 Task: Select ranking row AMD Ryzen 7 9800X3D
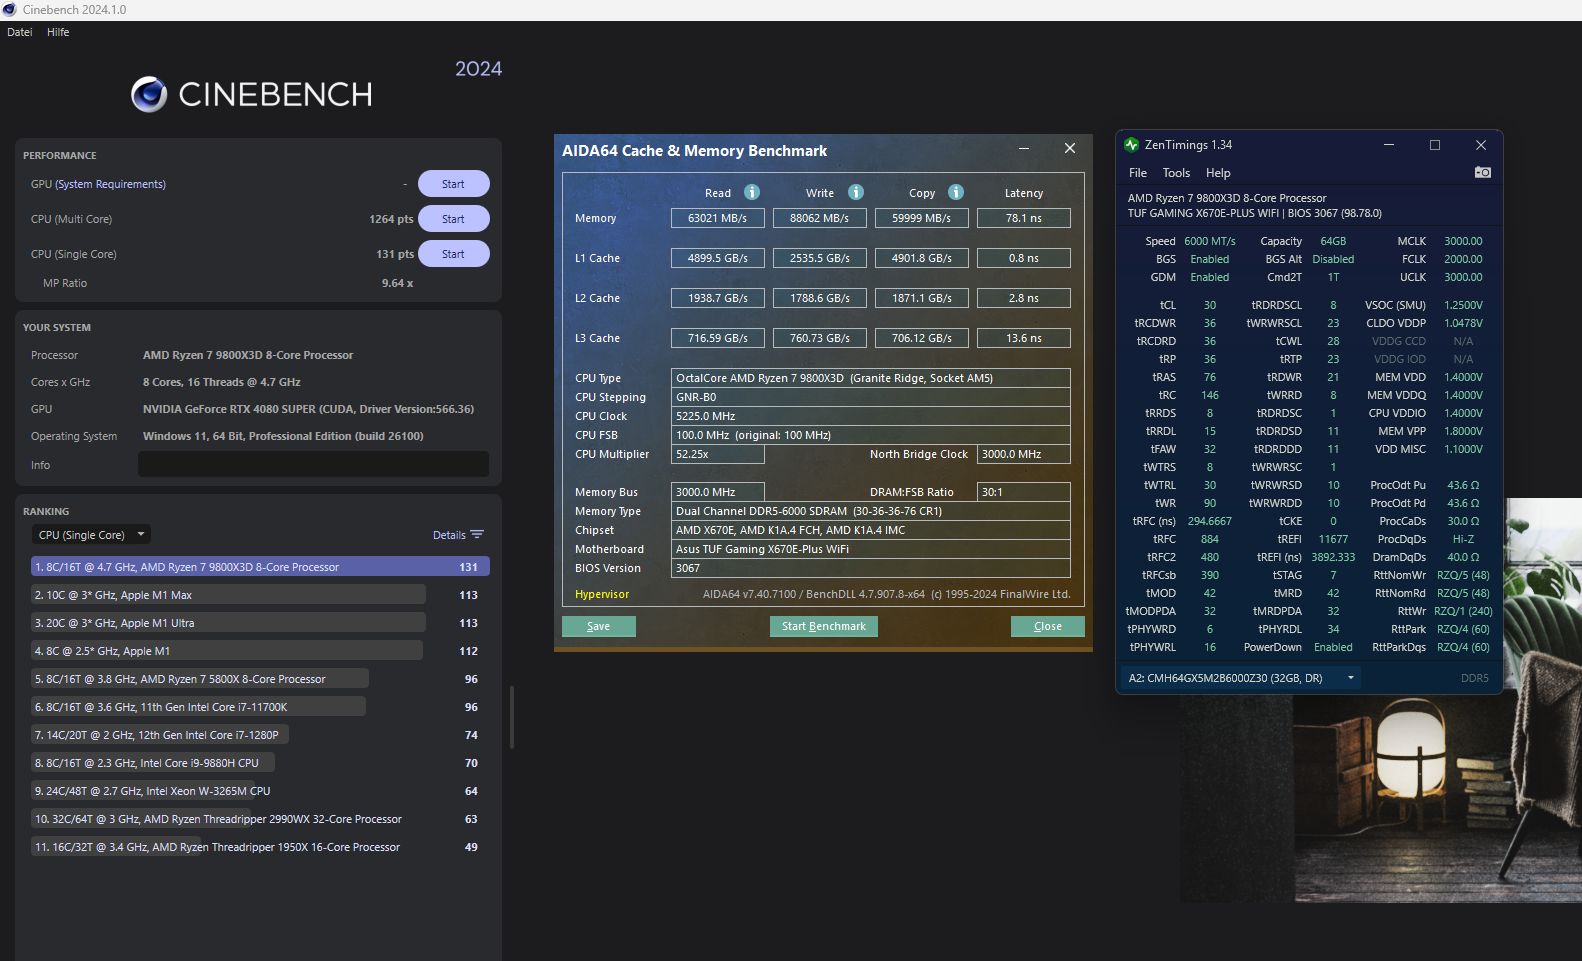pyautogui.click(x=260, y=567)
